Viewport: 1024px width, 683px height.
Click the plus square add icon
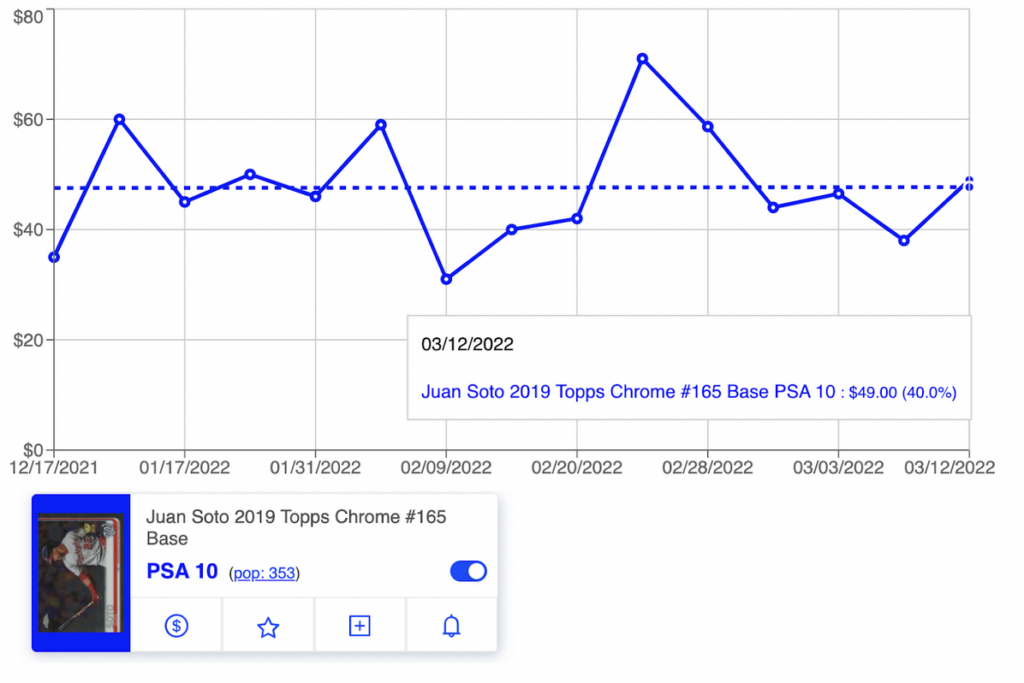coord(360,626)
